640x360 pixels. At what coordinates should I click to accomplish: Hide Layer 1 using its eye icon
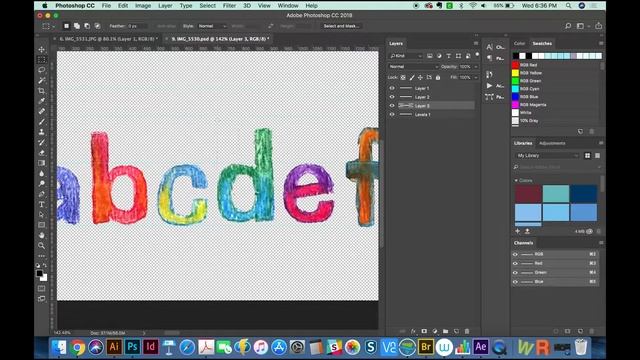(392, 88)
